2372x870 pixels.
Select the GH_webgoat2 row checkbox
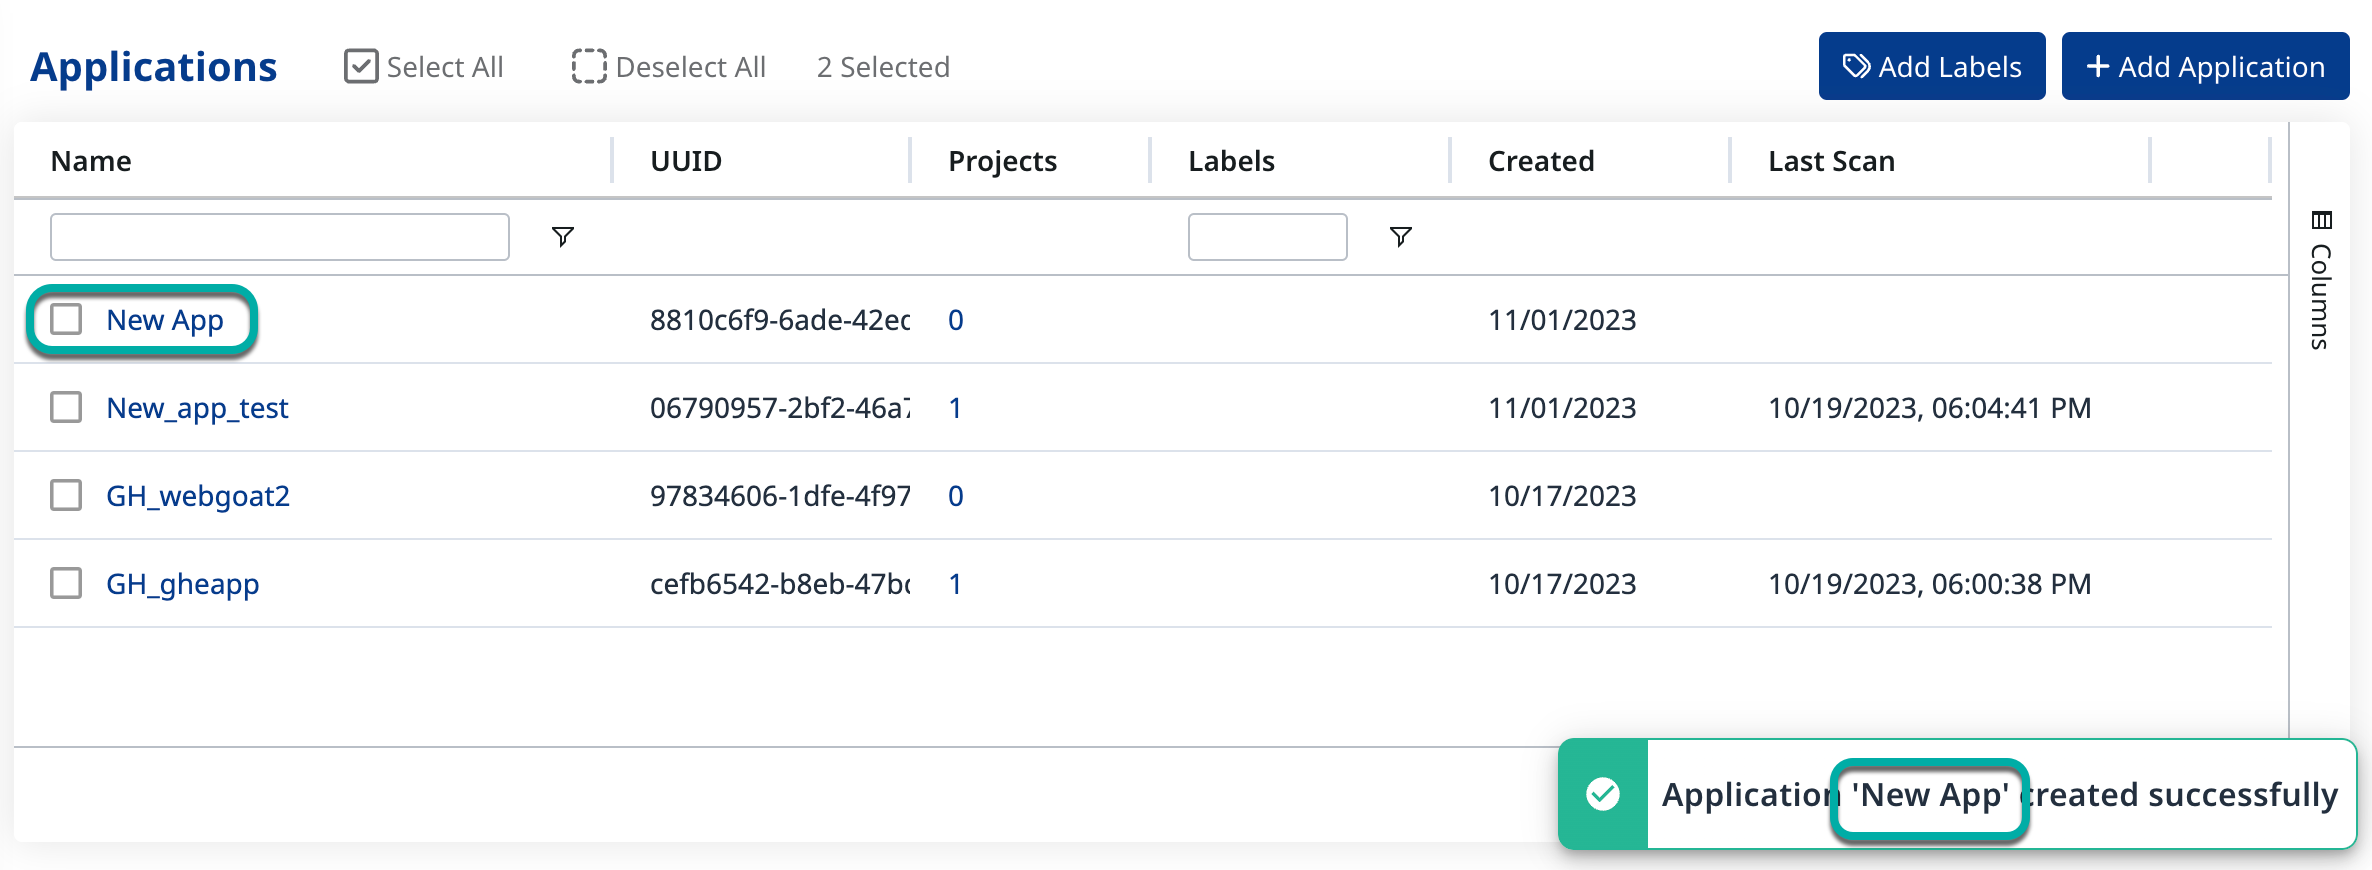click(x=67, y=496)
